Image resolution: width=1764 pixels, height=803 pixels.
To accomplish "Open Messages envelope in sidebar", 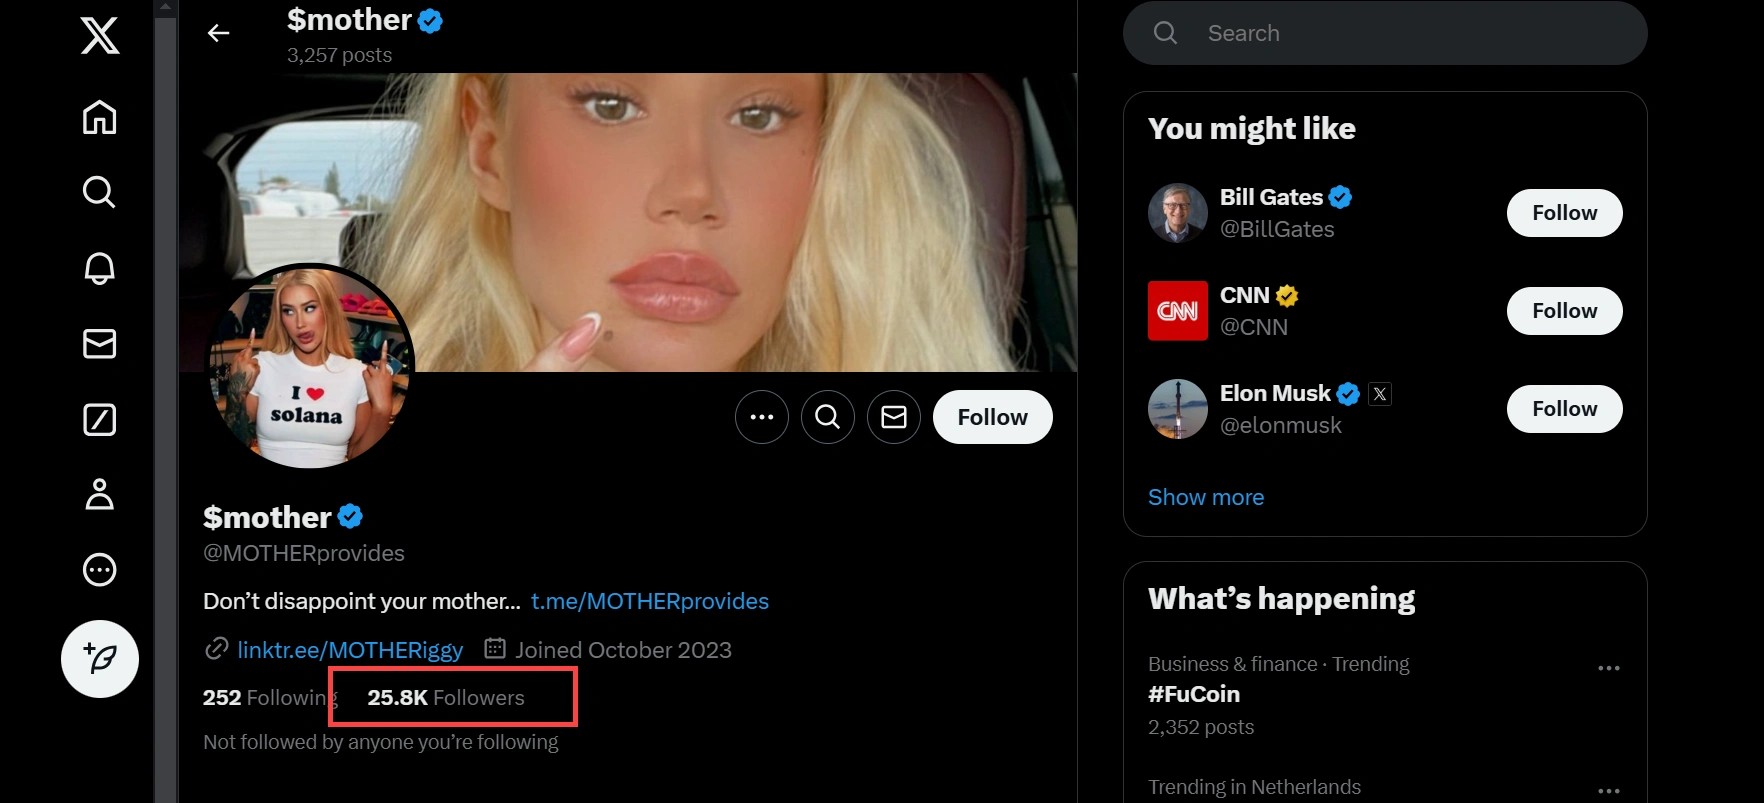I will pyautogui.click(x=99, y=344).
